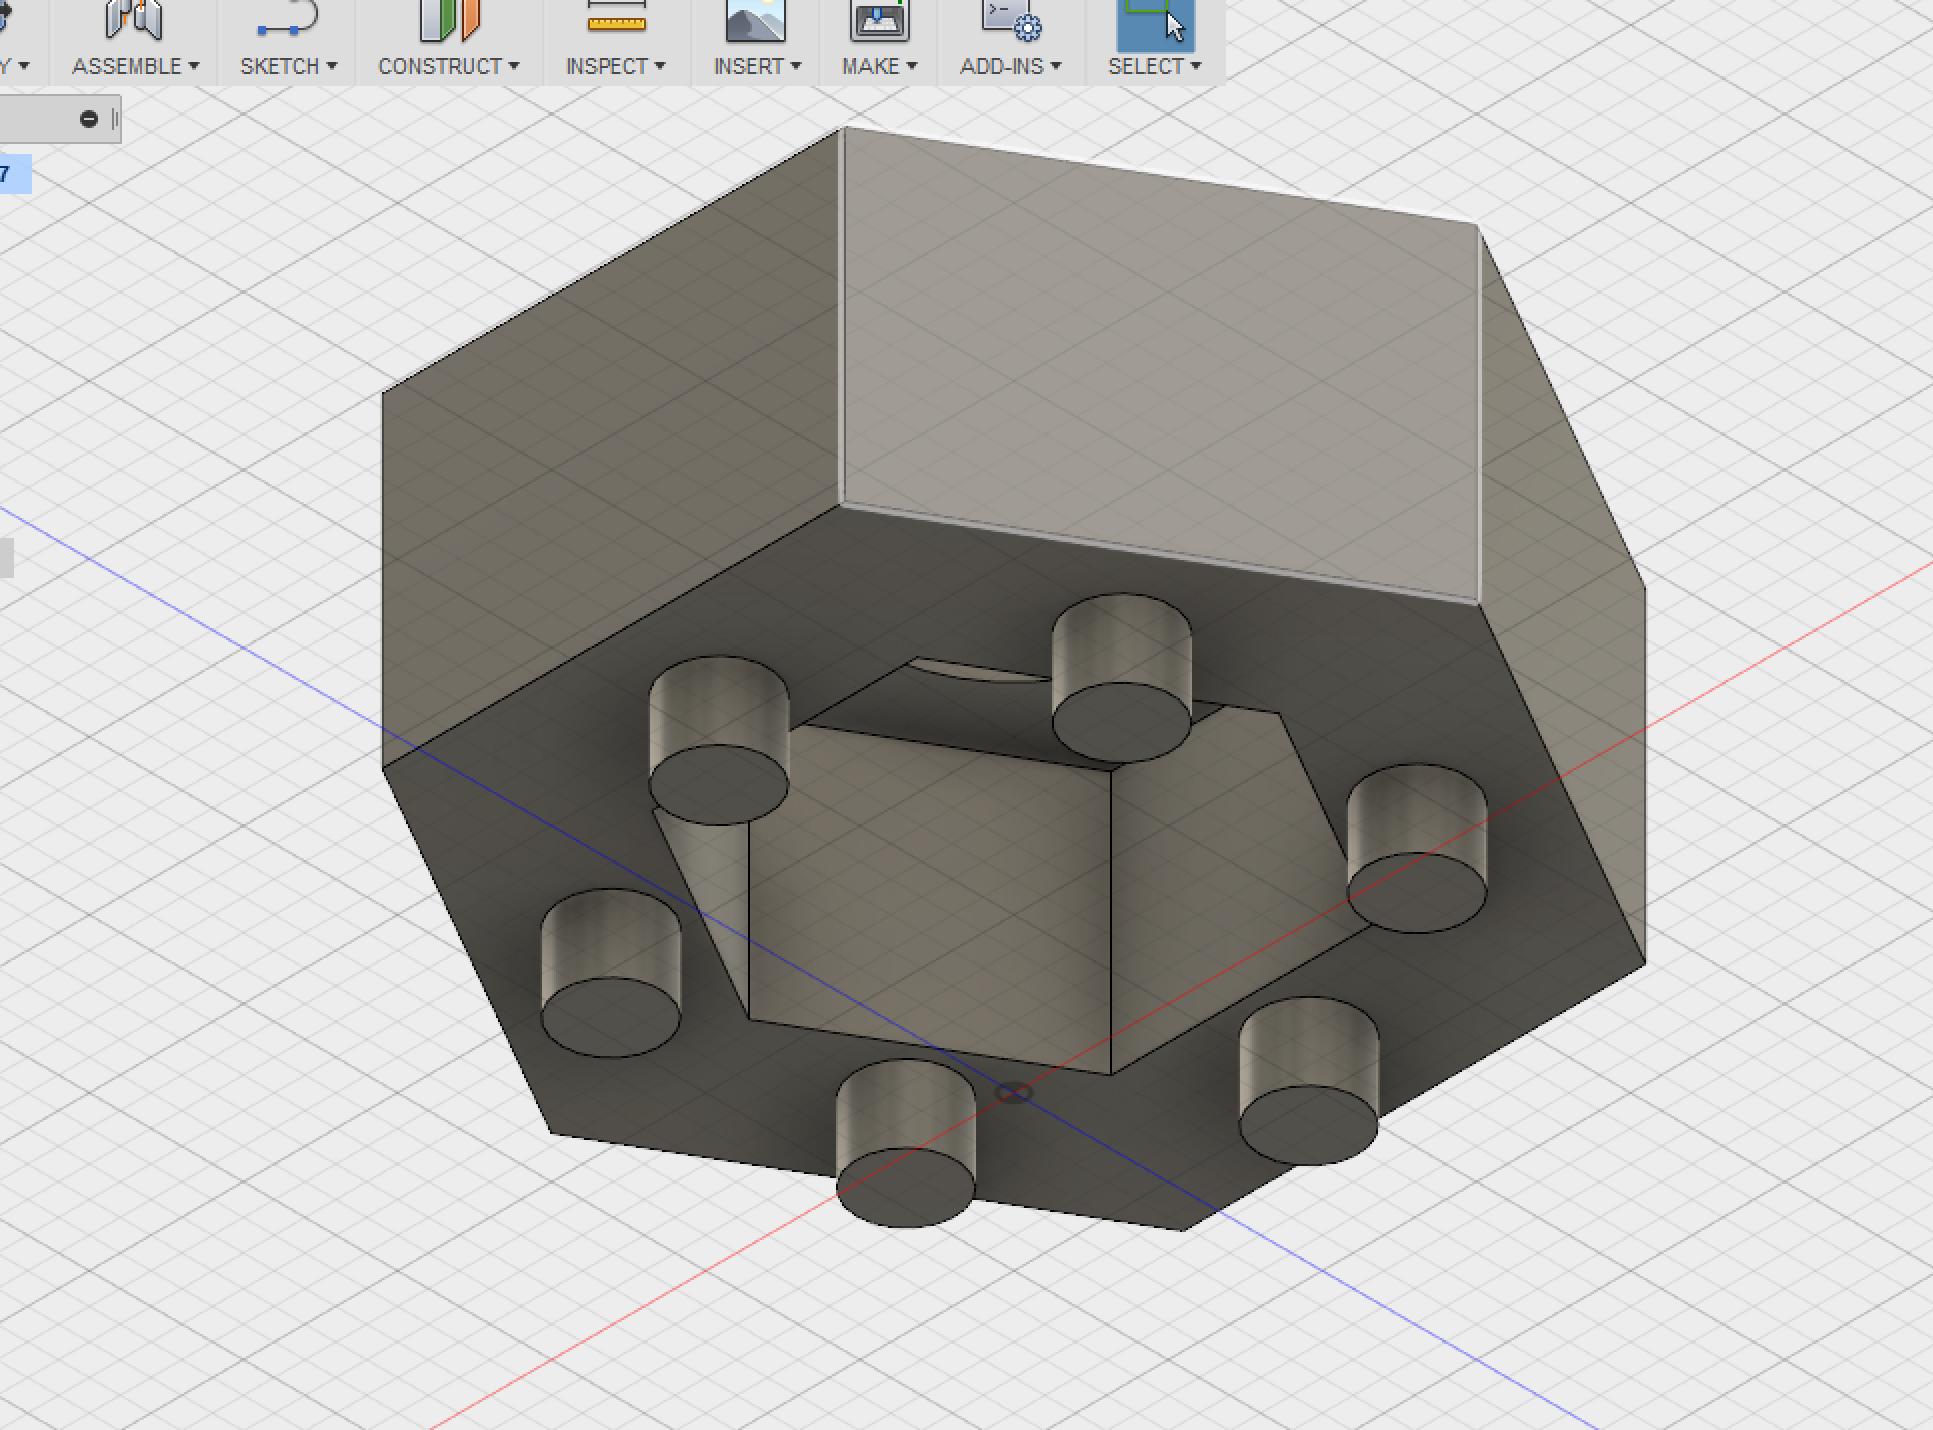Viewport: 1933px width, 1430px height.
Task: Click the Add-Ins scripts gear icon
Action: (x=1011, y=20)
